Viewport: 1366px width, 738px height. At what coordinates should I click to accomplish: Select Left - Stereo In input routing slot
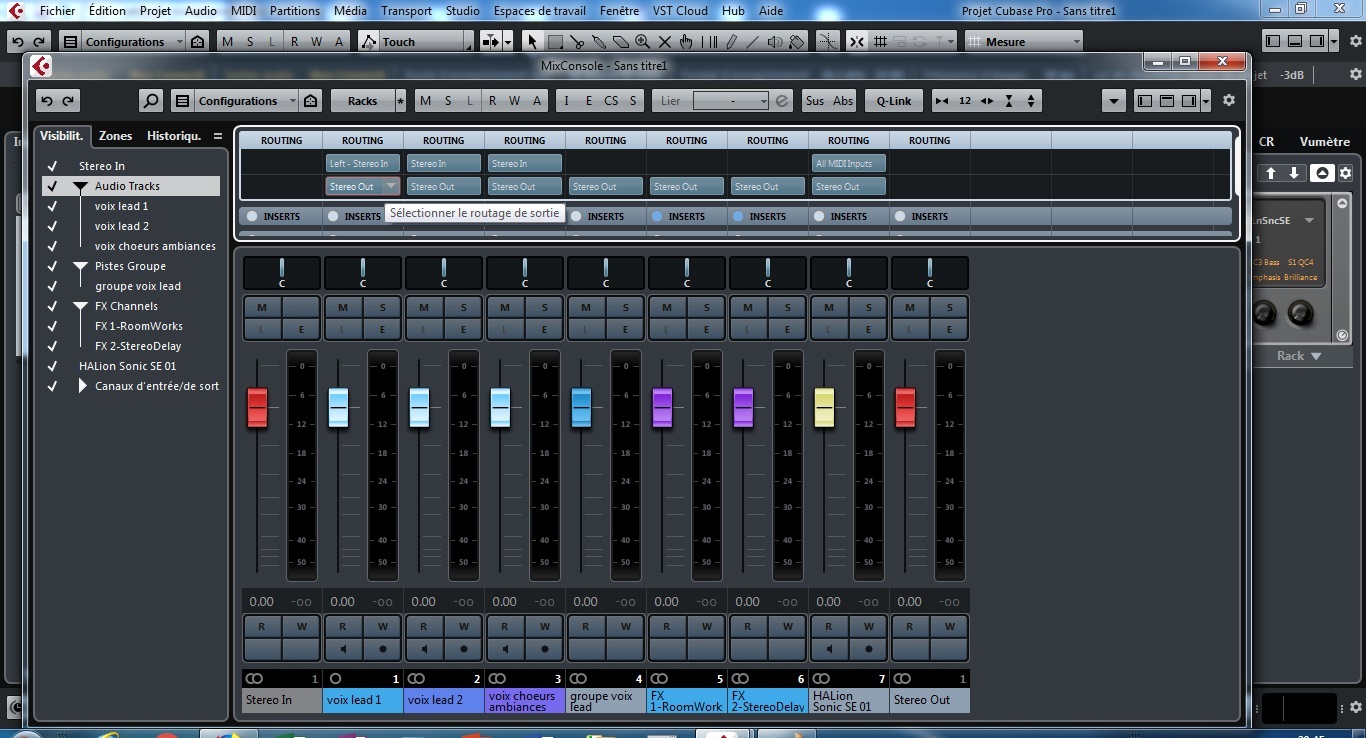[363, 164]
